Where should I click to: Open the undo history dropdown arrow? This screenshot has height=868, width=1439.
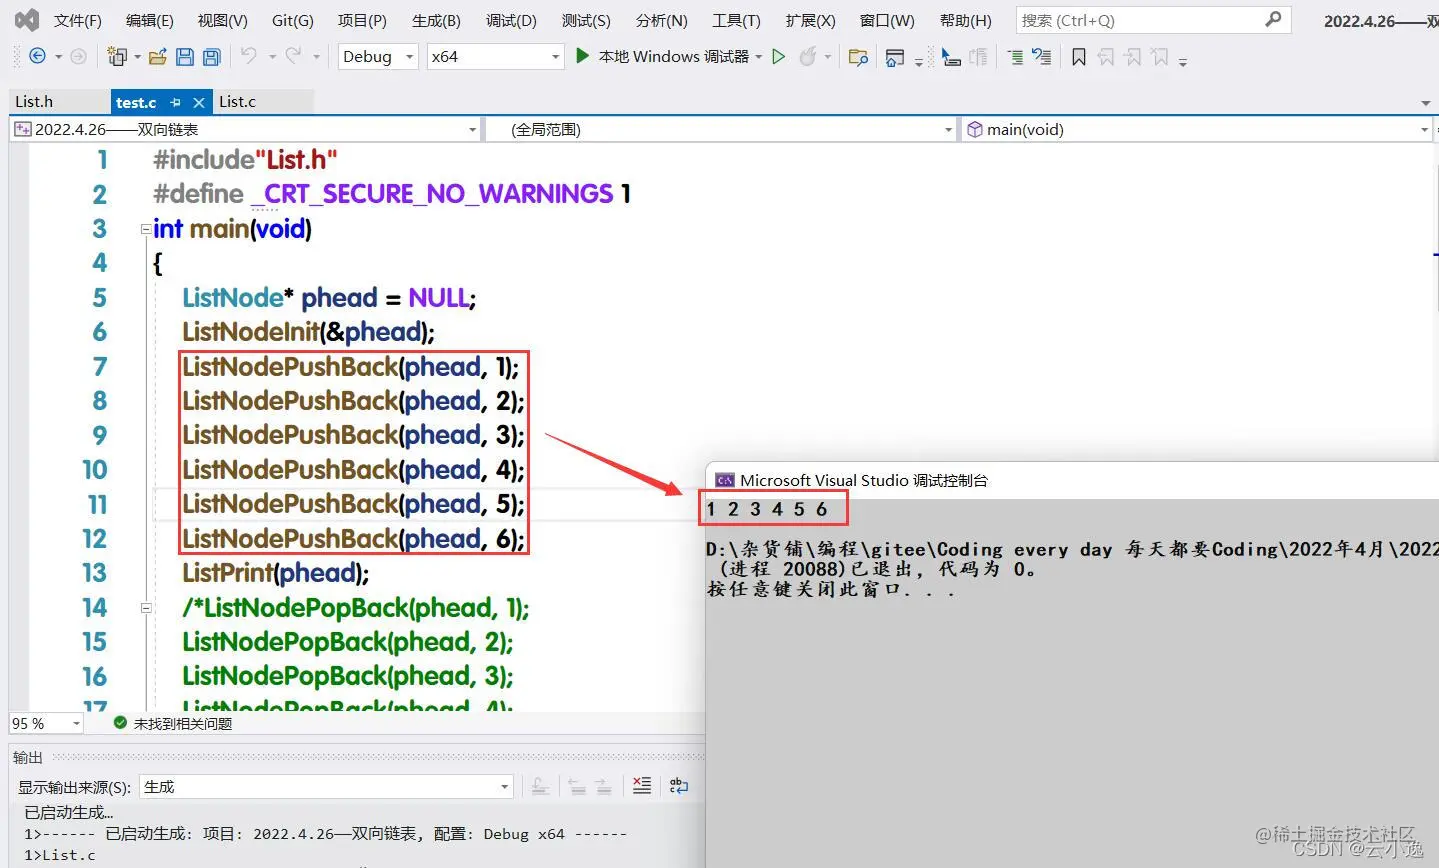271,57
